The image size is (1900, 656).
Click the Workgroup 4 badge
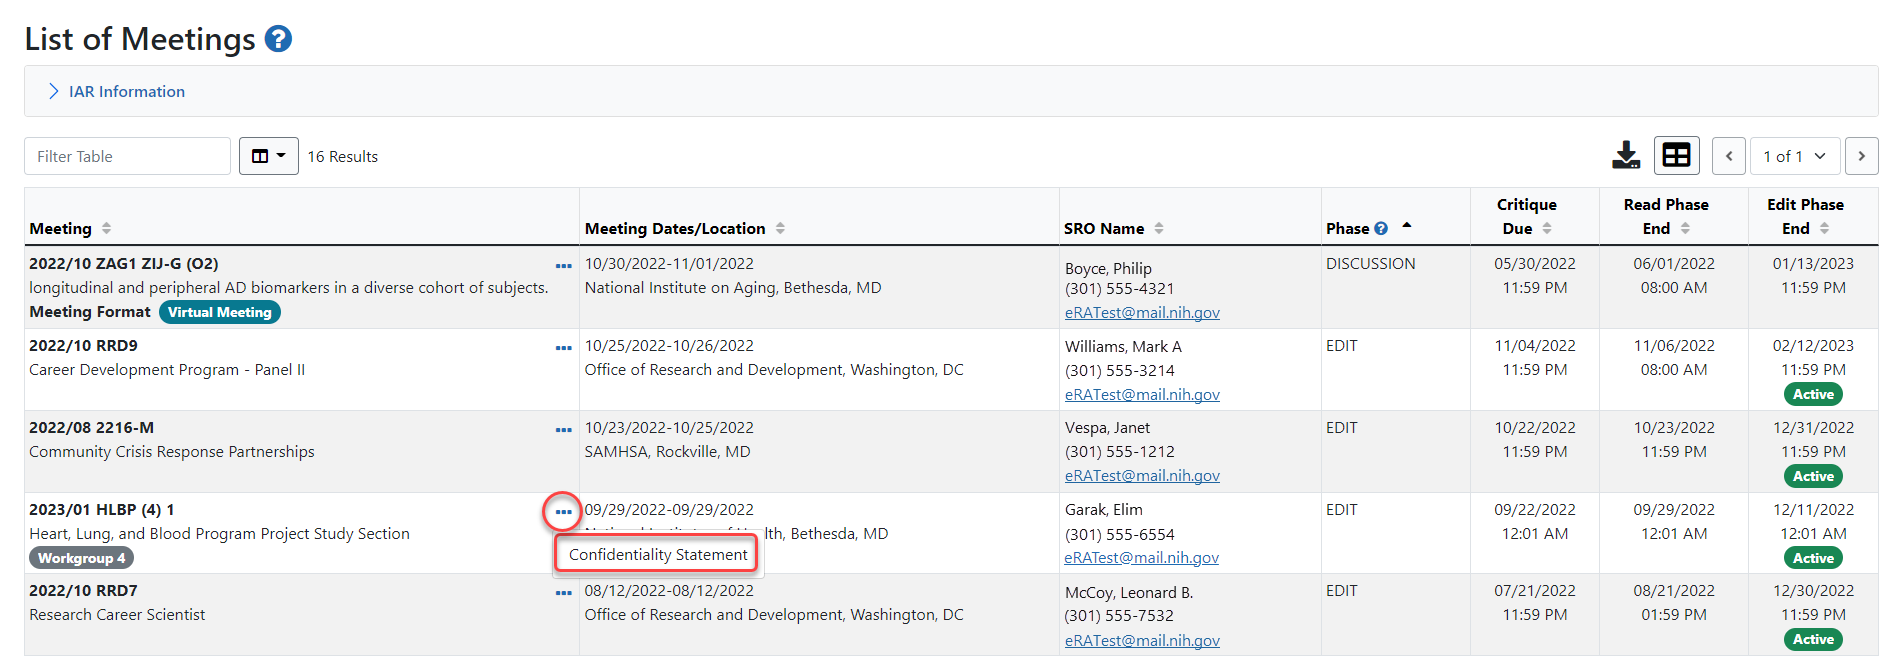point(81,558)
